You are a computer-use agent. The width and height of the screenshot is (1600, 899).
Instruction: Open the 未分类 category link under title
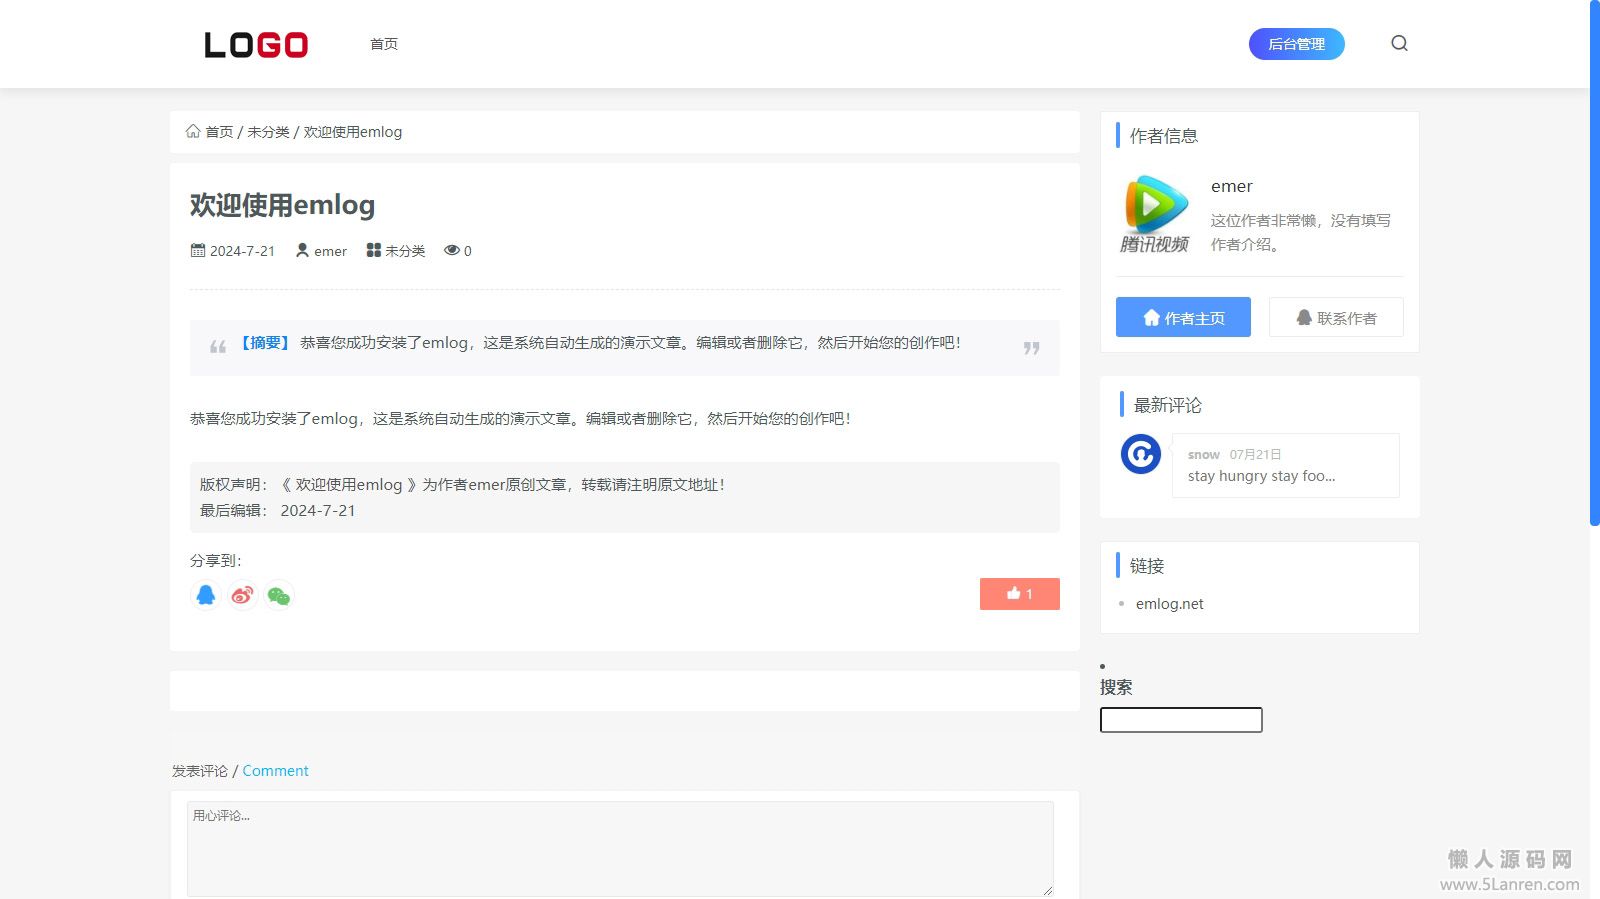tap(405, 251)
